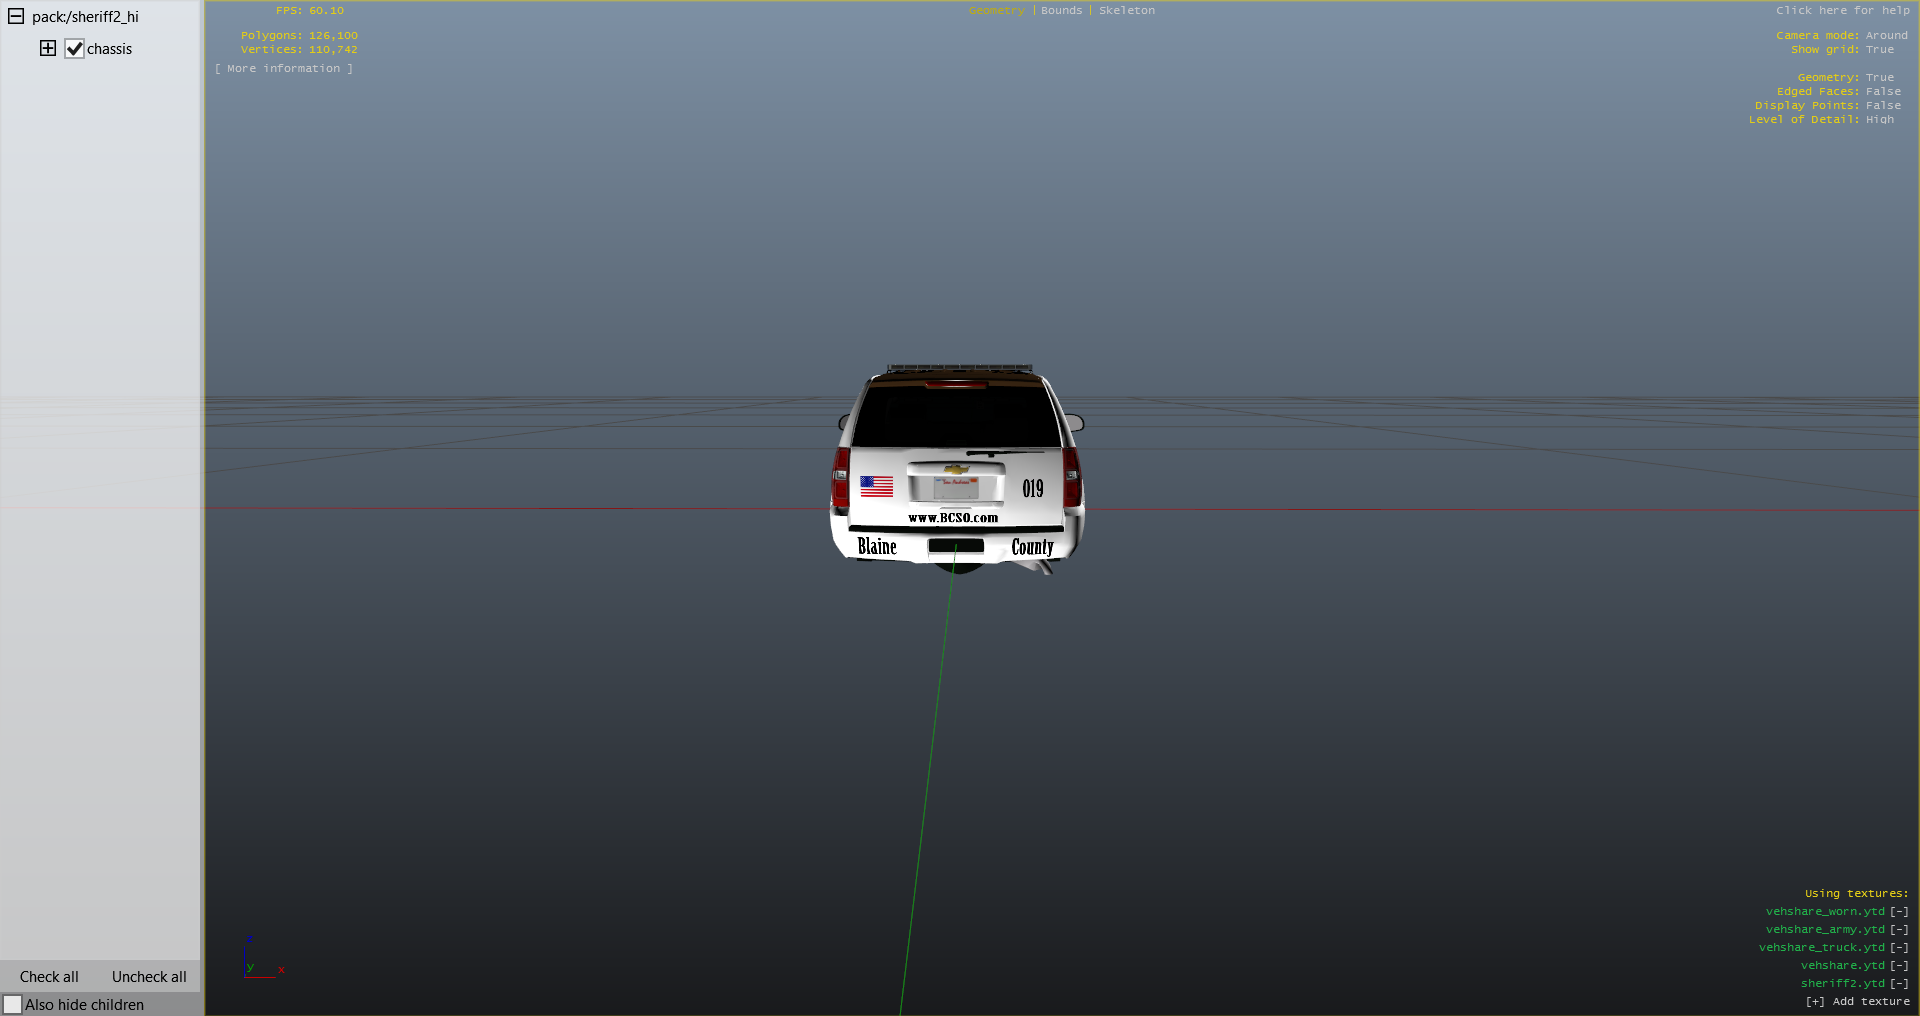
Task: Toggle the chassis visibility checkbox
Action: tap(75, 49)
